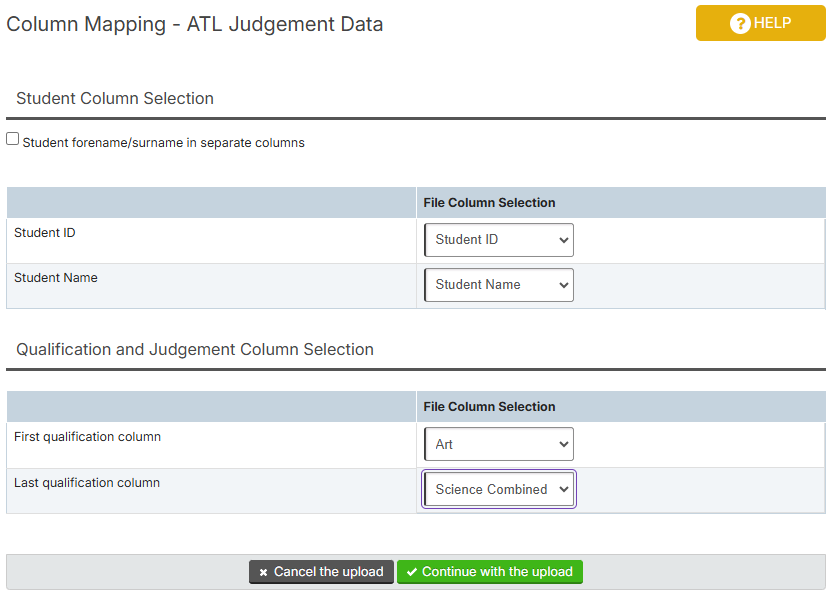Open the first qualification dropdown showing Art

click(499, 445)
